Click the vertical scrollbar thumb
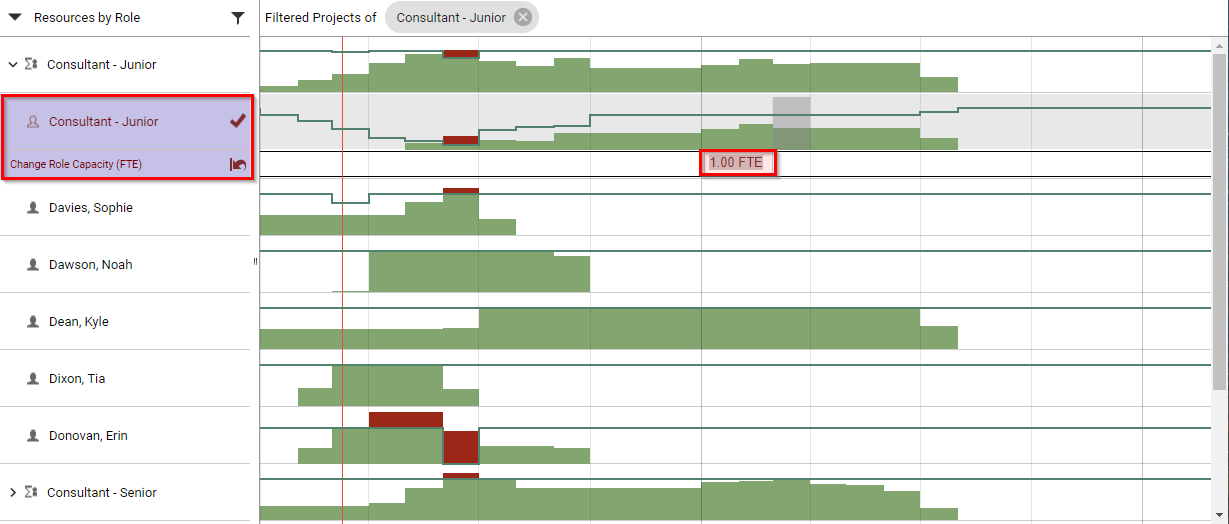 (1220, 220)
